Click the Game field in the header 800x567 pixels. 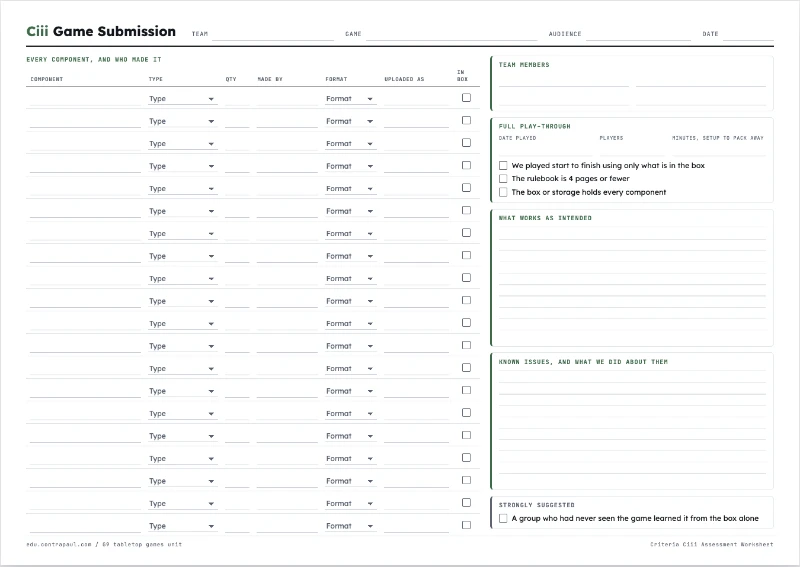click(452, 34)
